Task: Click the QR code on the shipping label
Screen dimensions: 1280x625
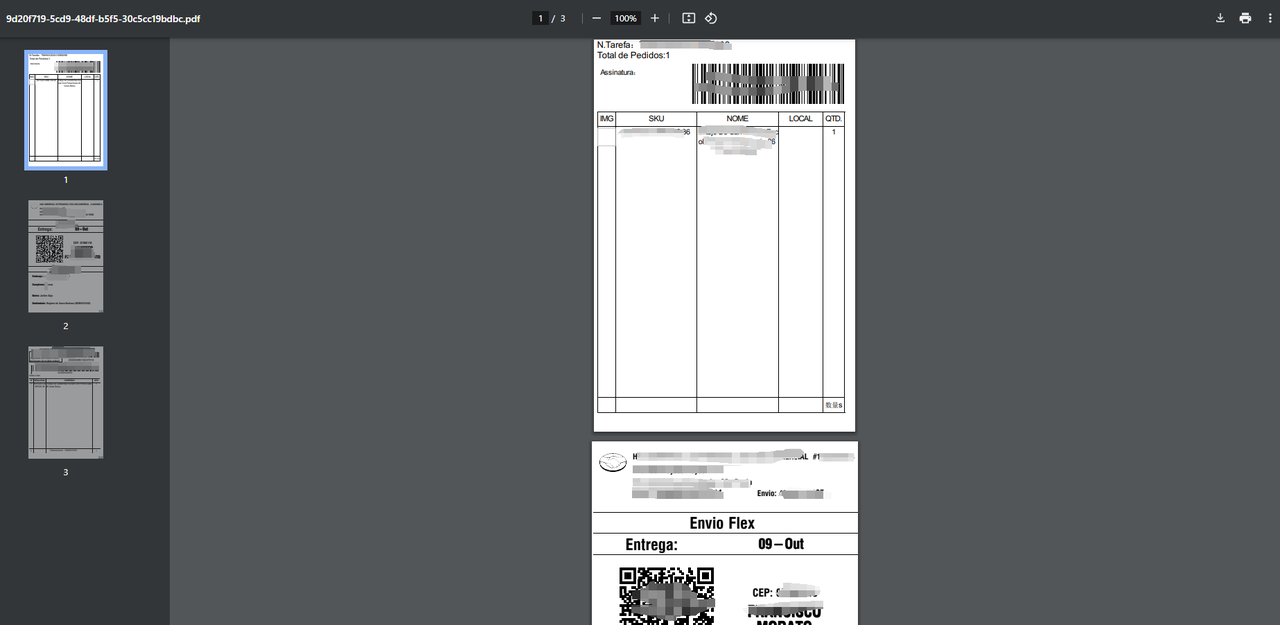Action: pyautogui.click(x=666, y=595)
